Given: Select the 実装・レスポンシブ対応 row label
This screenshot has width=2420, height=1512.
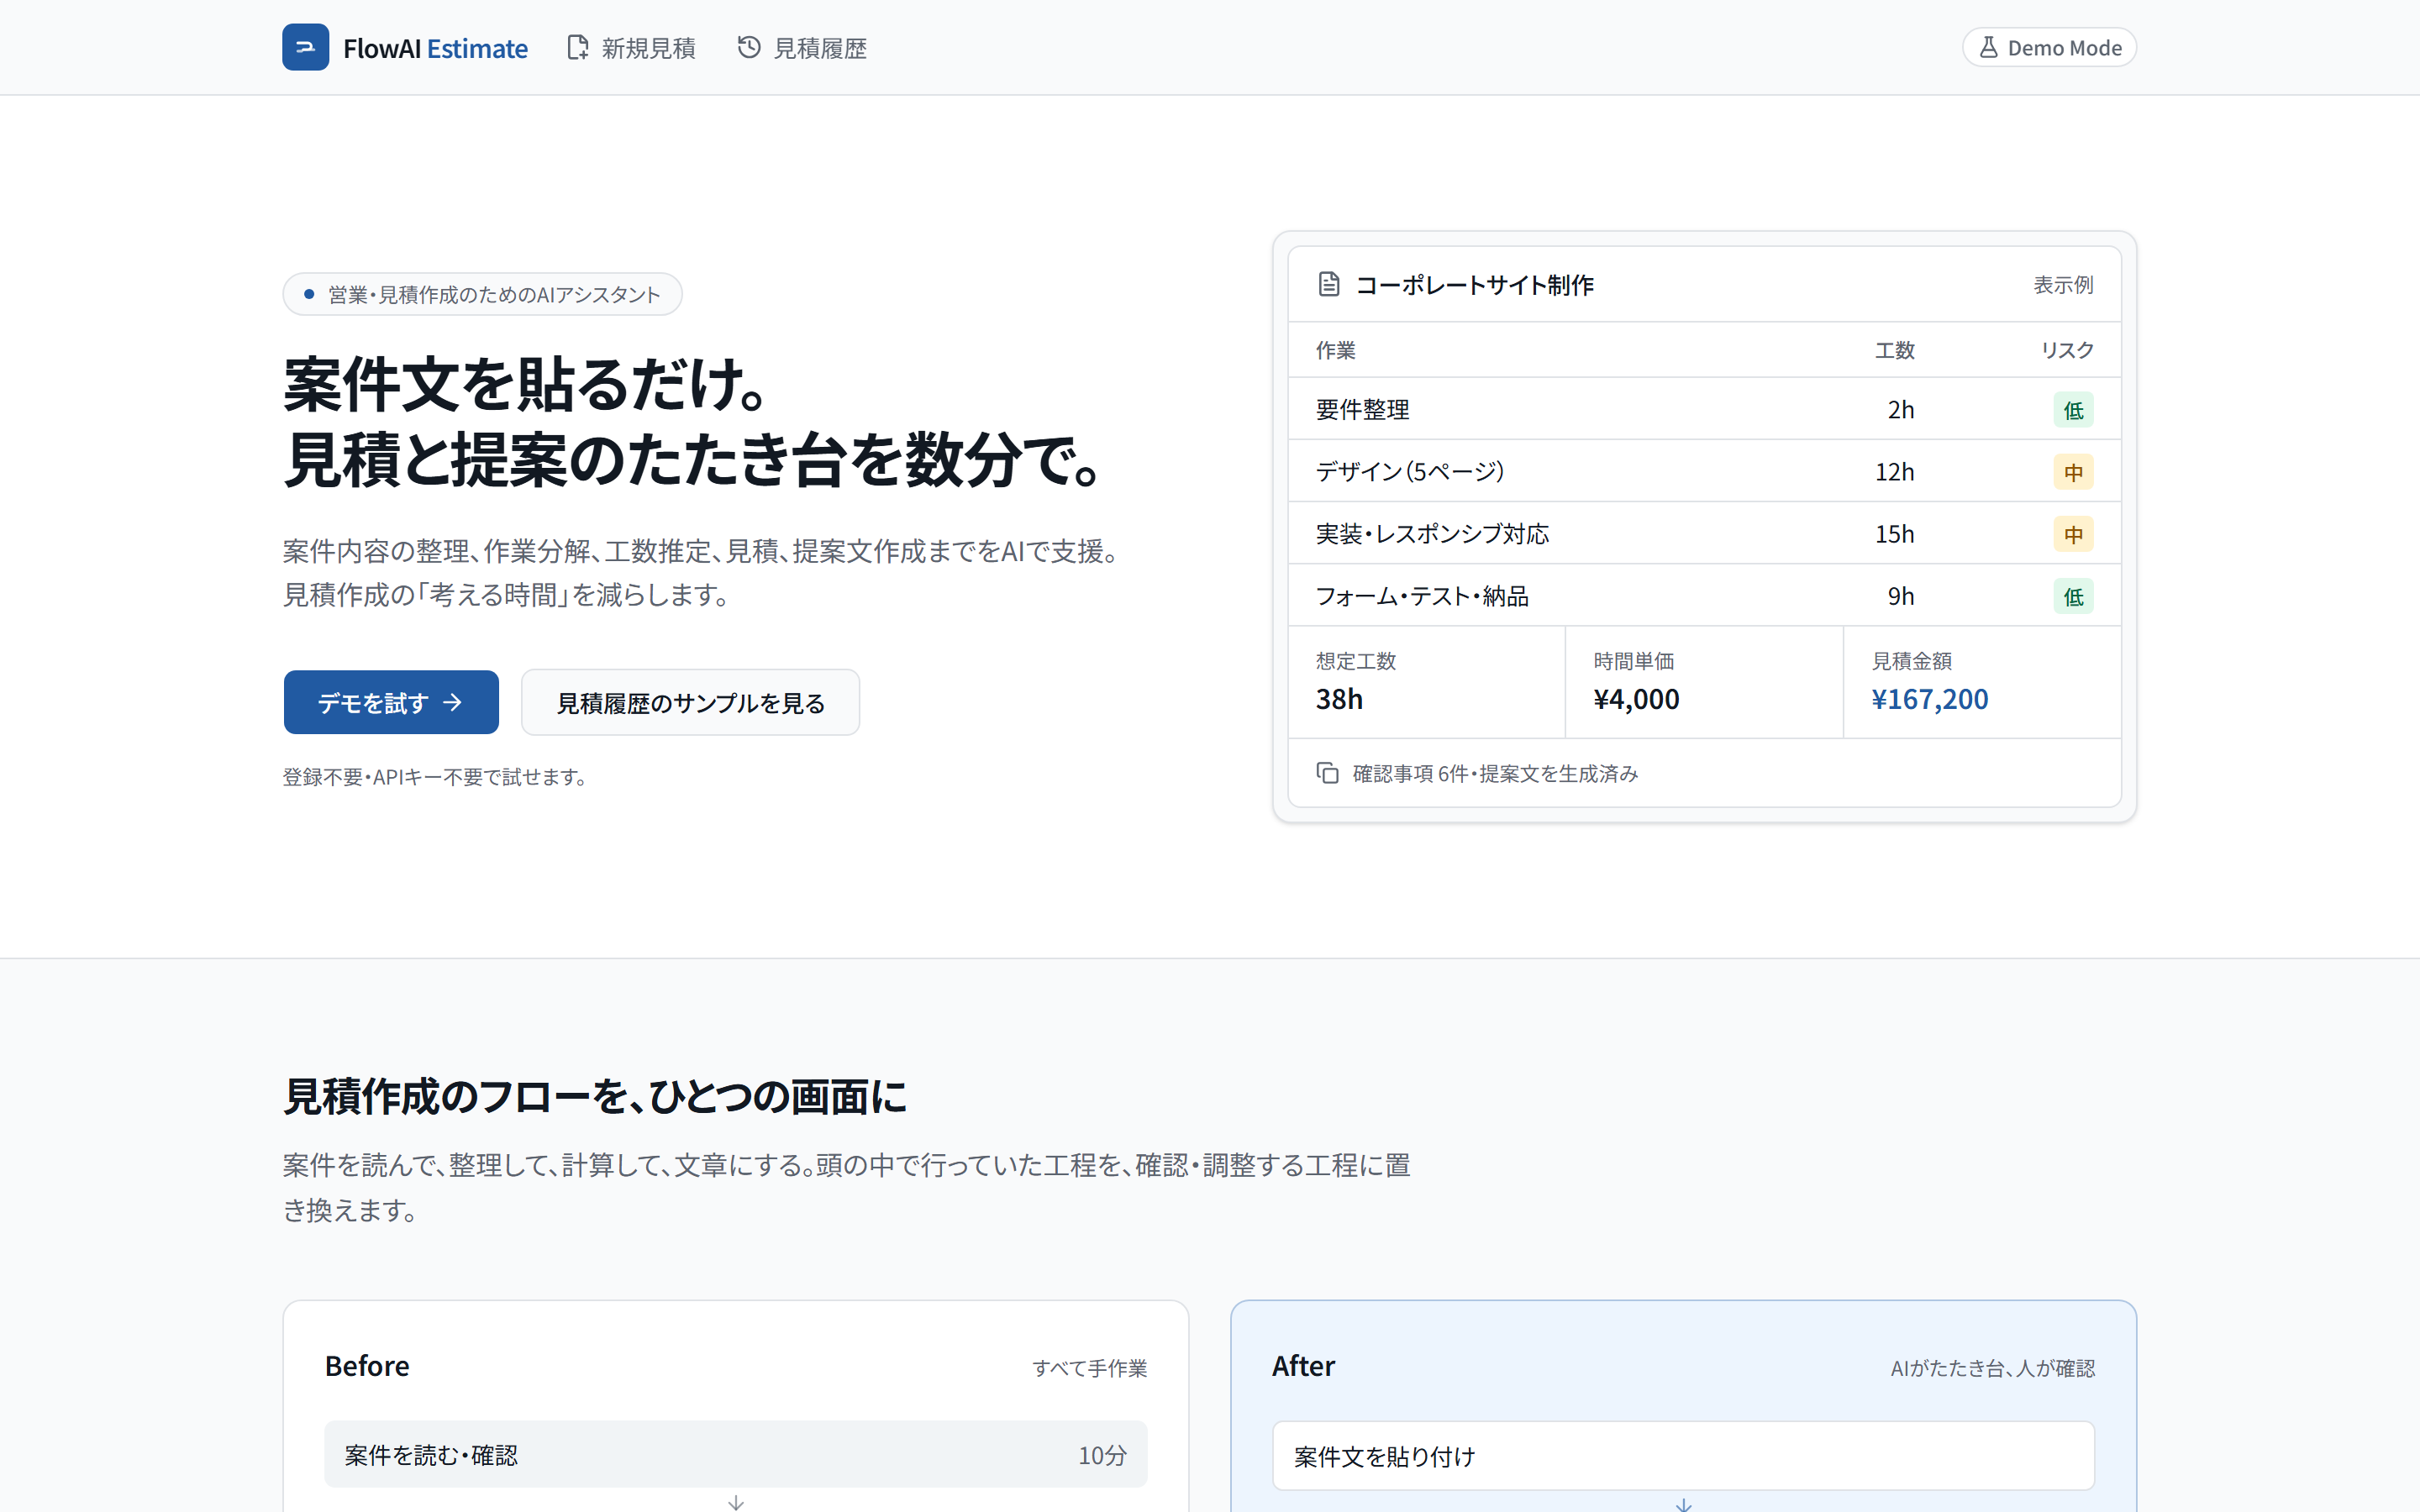Looking at the screenshot, I should [1432, 534].
